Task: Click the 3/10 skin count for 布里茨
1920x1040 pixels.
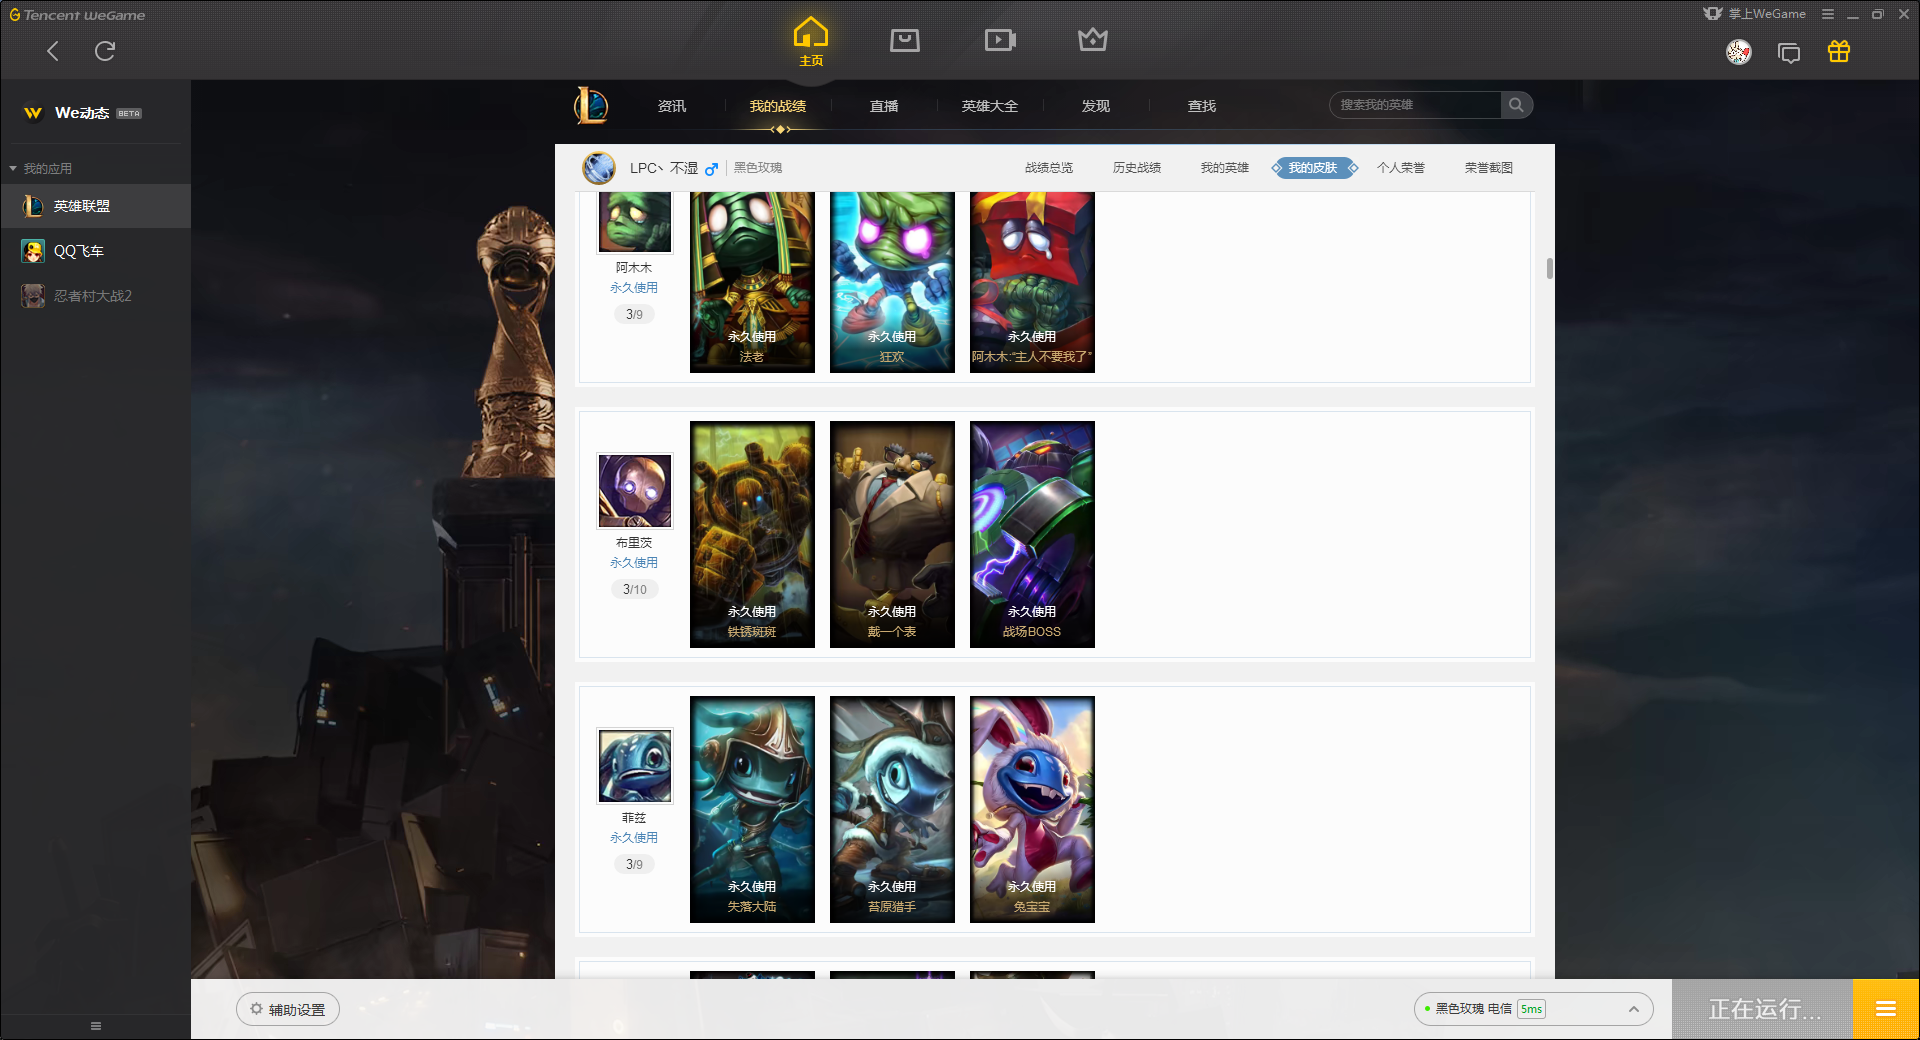Action: coord(635,590)
